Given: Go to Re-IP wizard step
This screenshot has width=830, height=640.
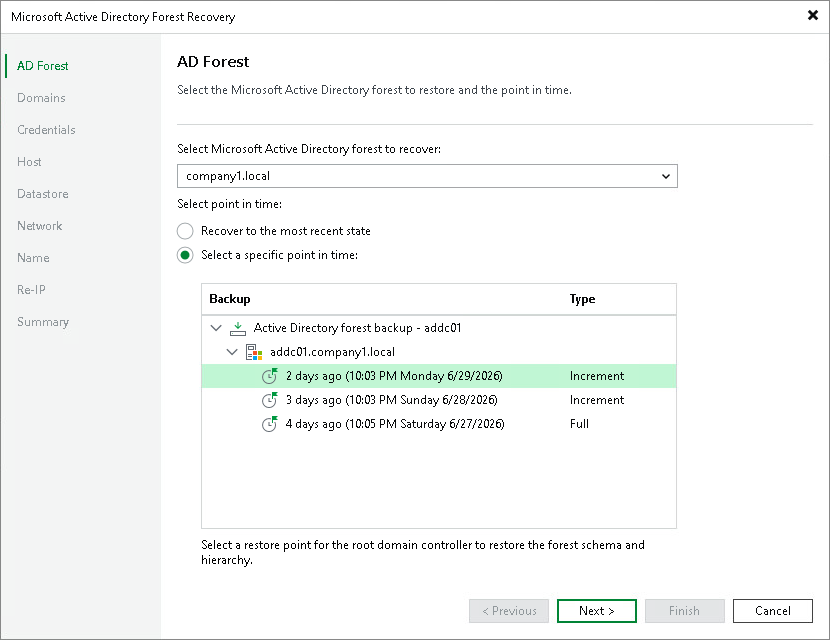Looking at the screenshot, I should (x=31, y=290).
